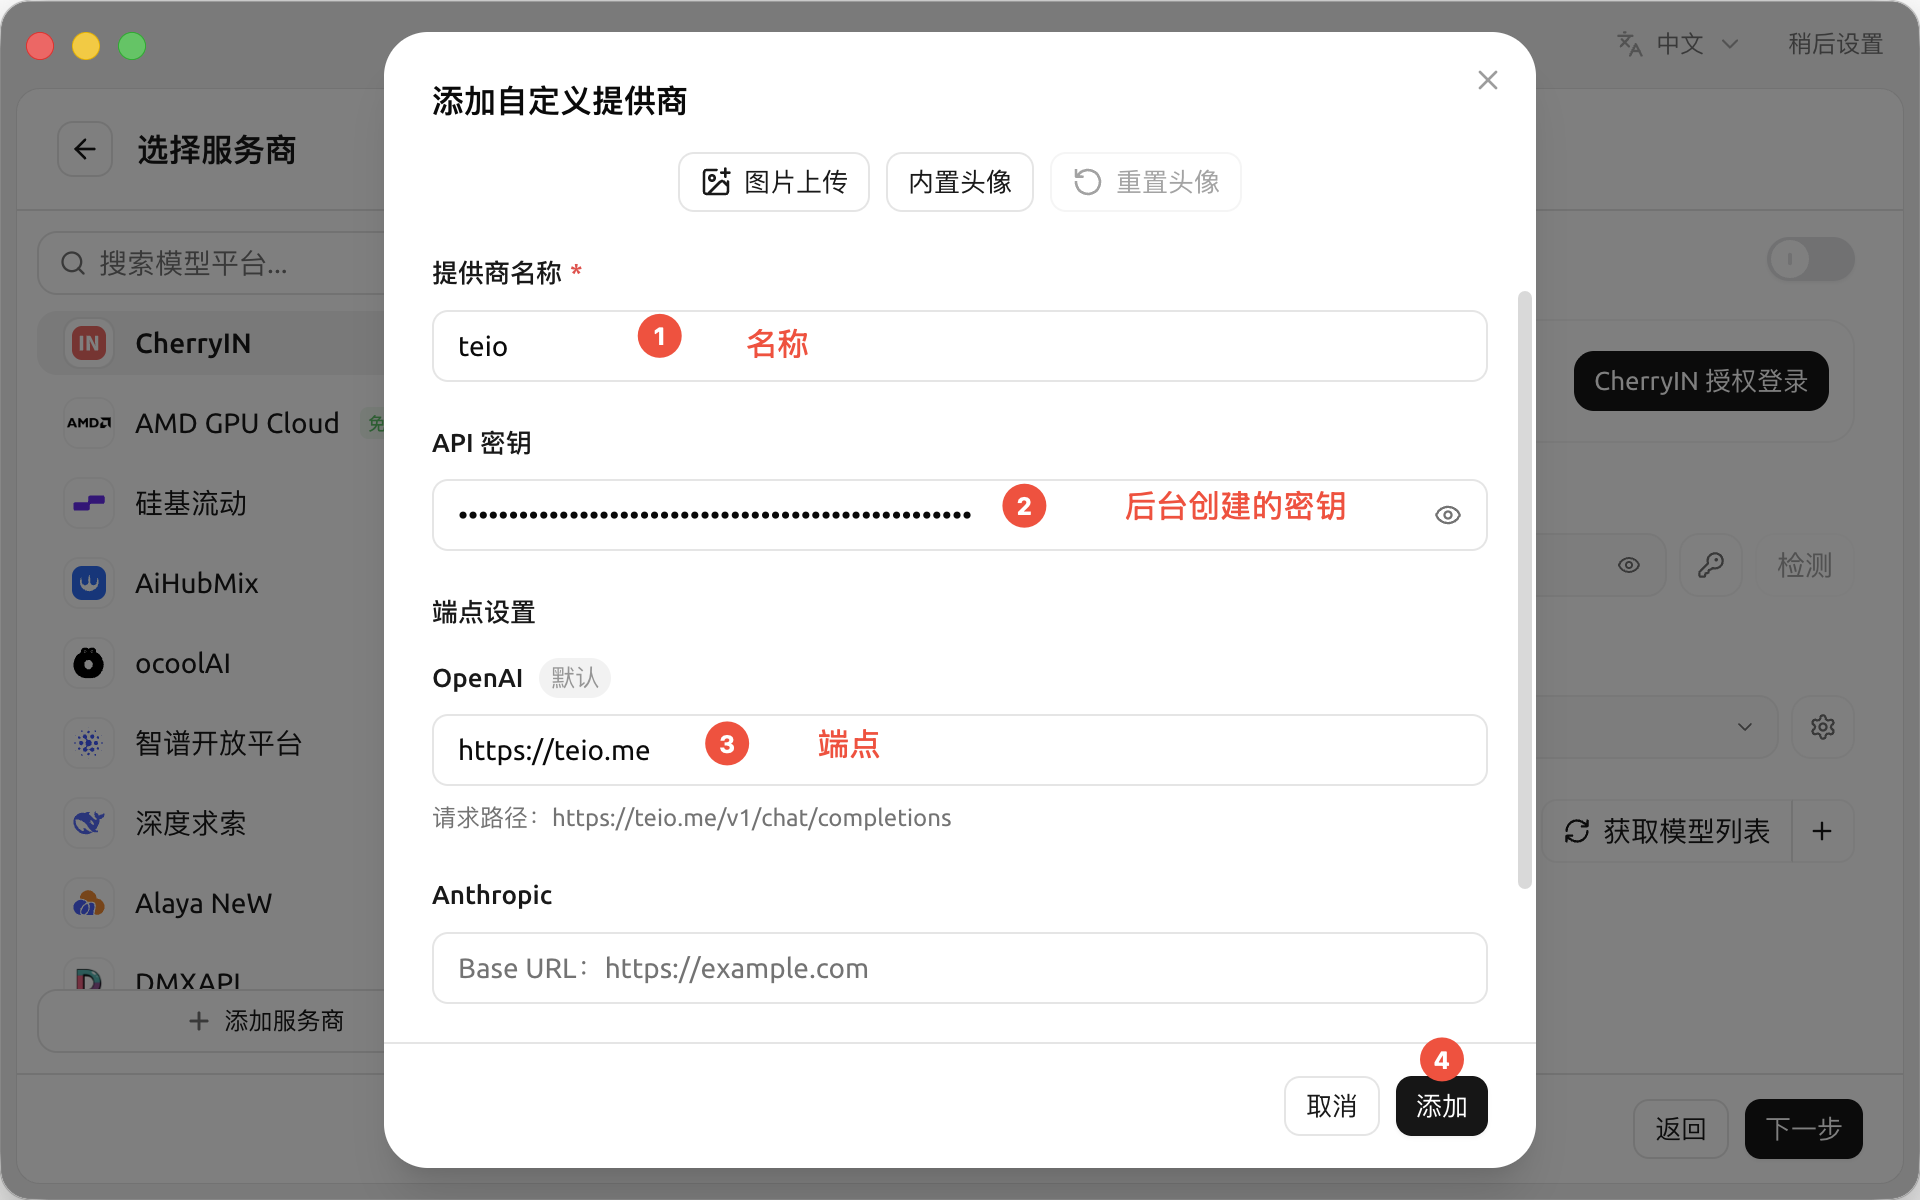1920x1200 pixels.
Task: Select AMD GPU Cloud provider
Action: [x=211, y=423]
